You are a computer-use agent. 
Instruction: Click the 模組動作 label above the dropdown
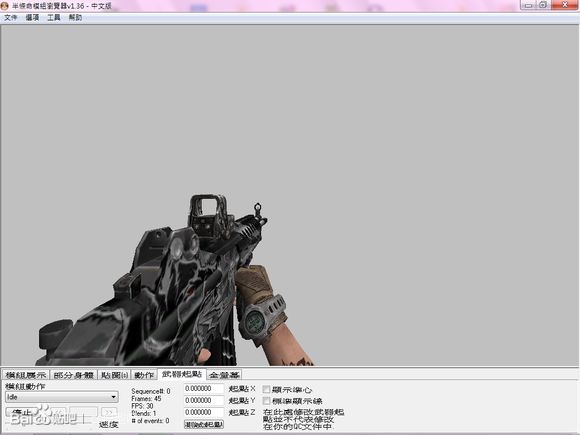[25, 386]
